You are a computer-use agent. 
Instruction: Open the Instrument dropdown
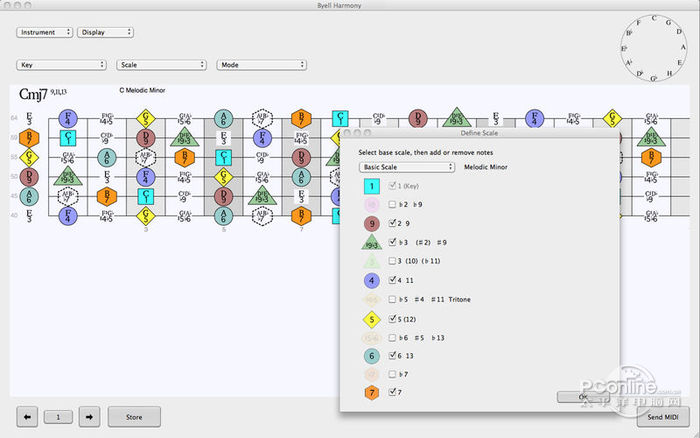click(x=44, y=32)
